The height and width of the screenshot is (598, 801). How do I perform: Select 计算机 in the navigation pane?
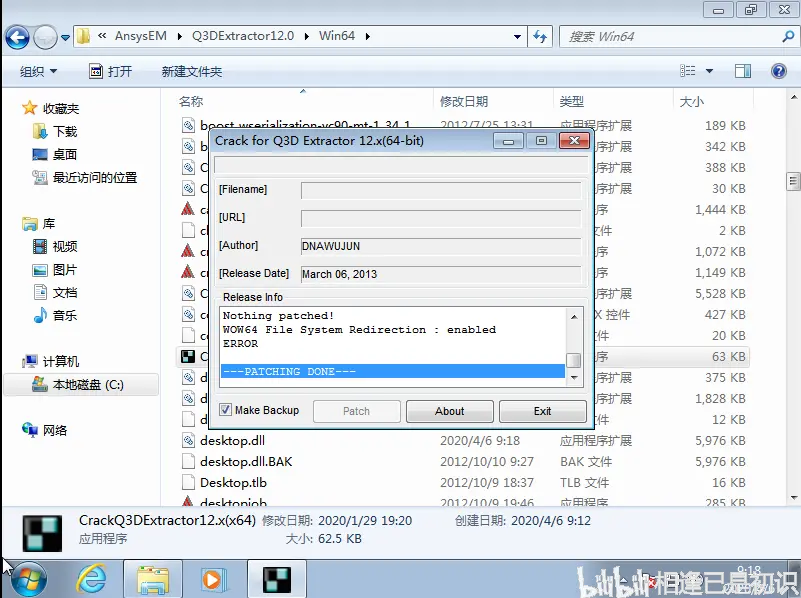tap(51, 362)
